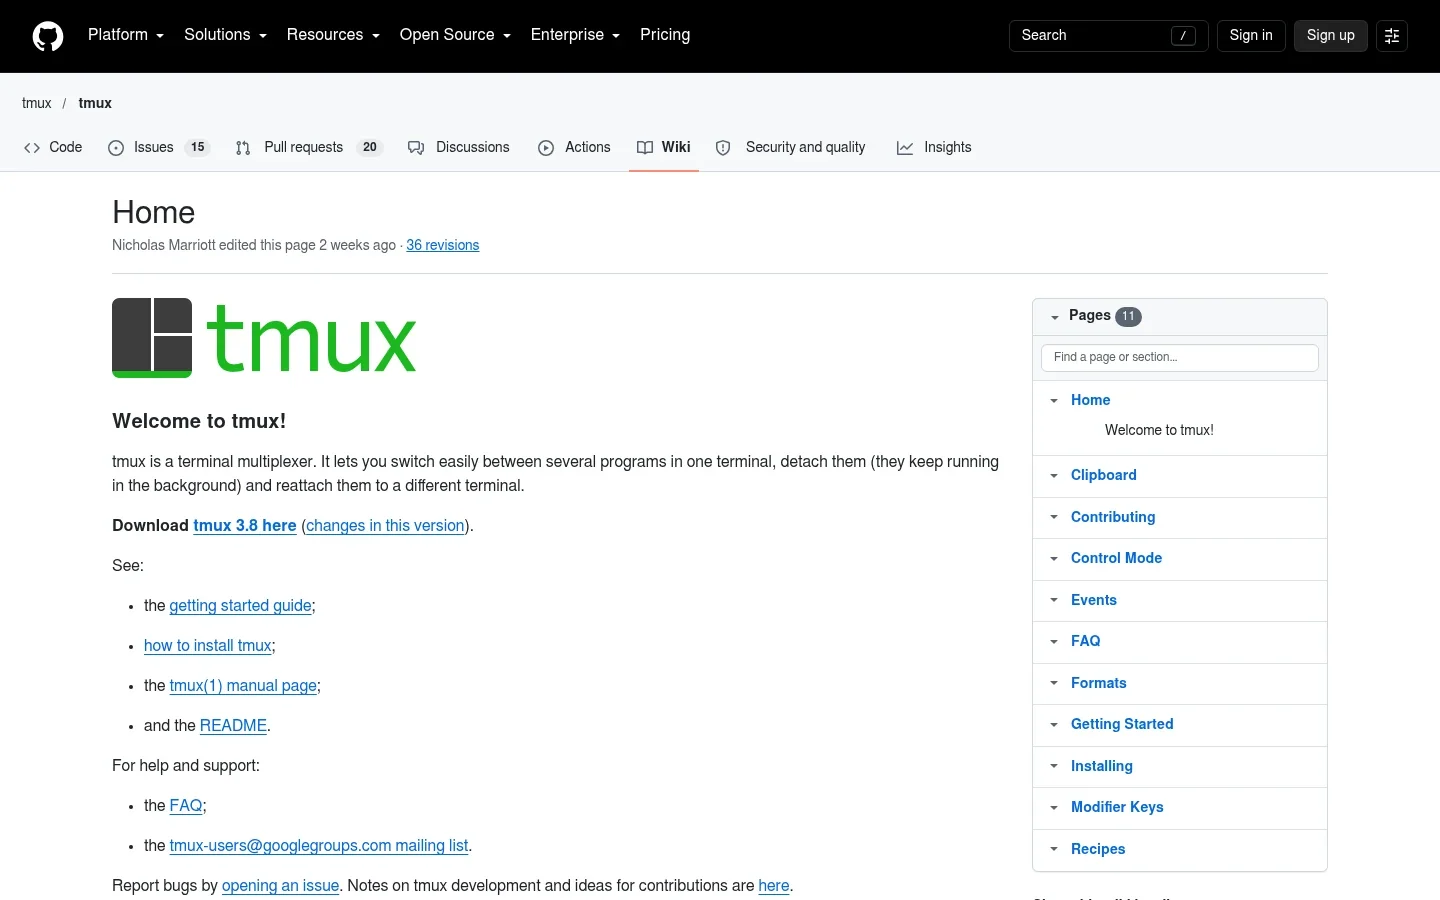The image size is (1440, 900).
Task: Click the GitHub logo icon
Action: coord(48,36)
